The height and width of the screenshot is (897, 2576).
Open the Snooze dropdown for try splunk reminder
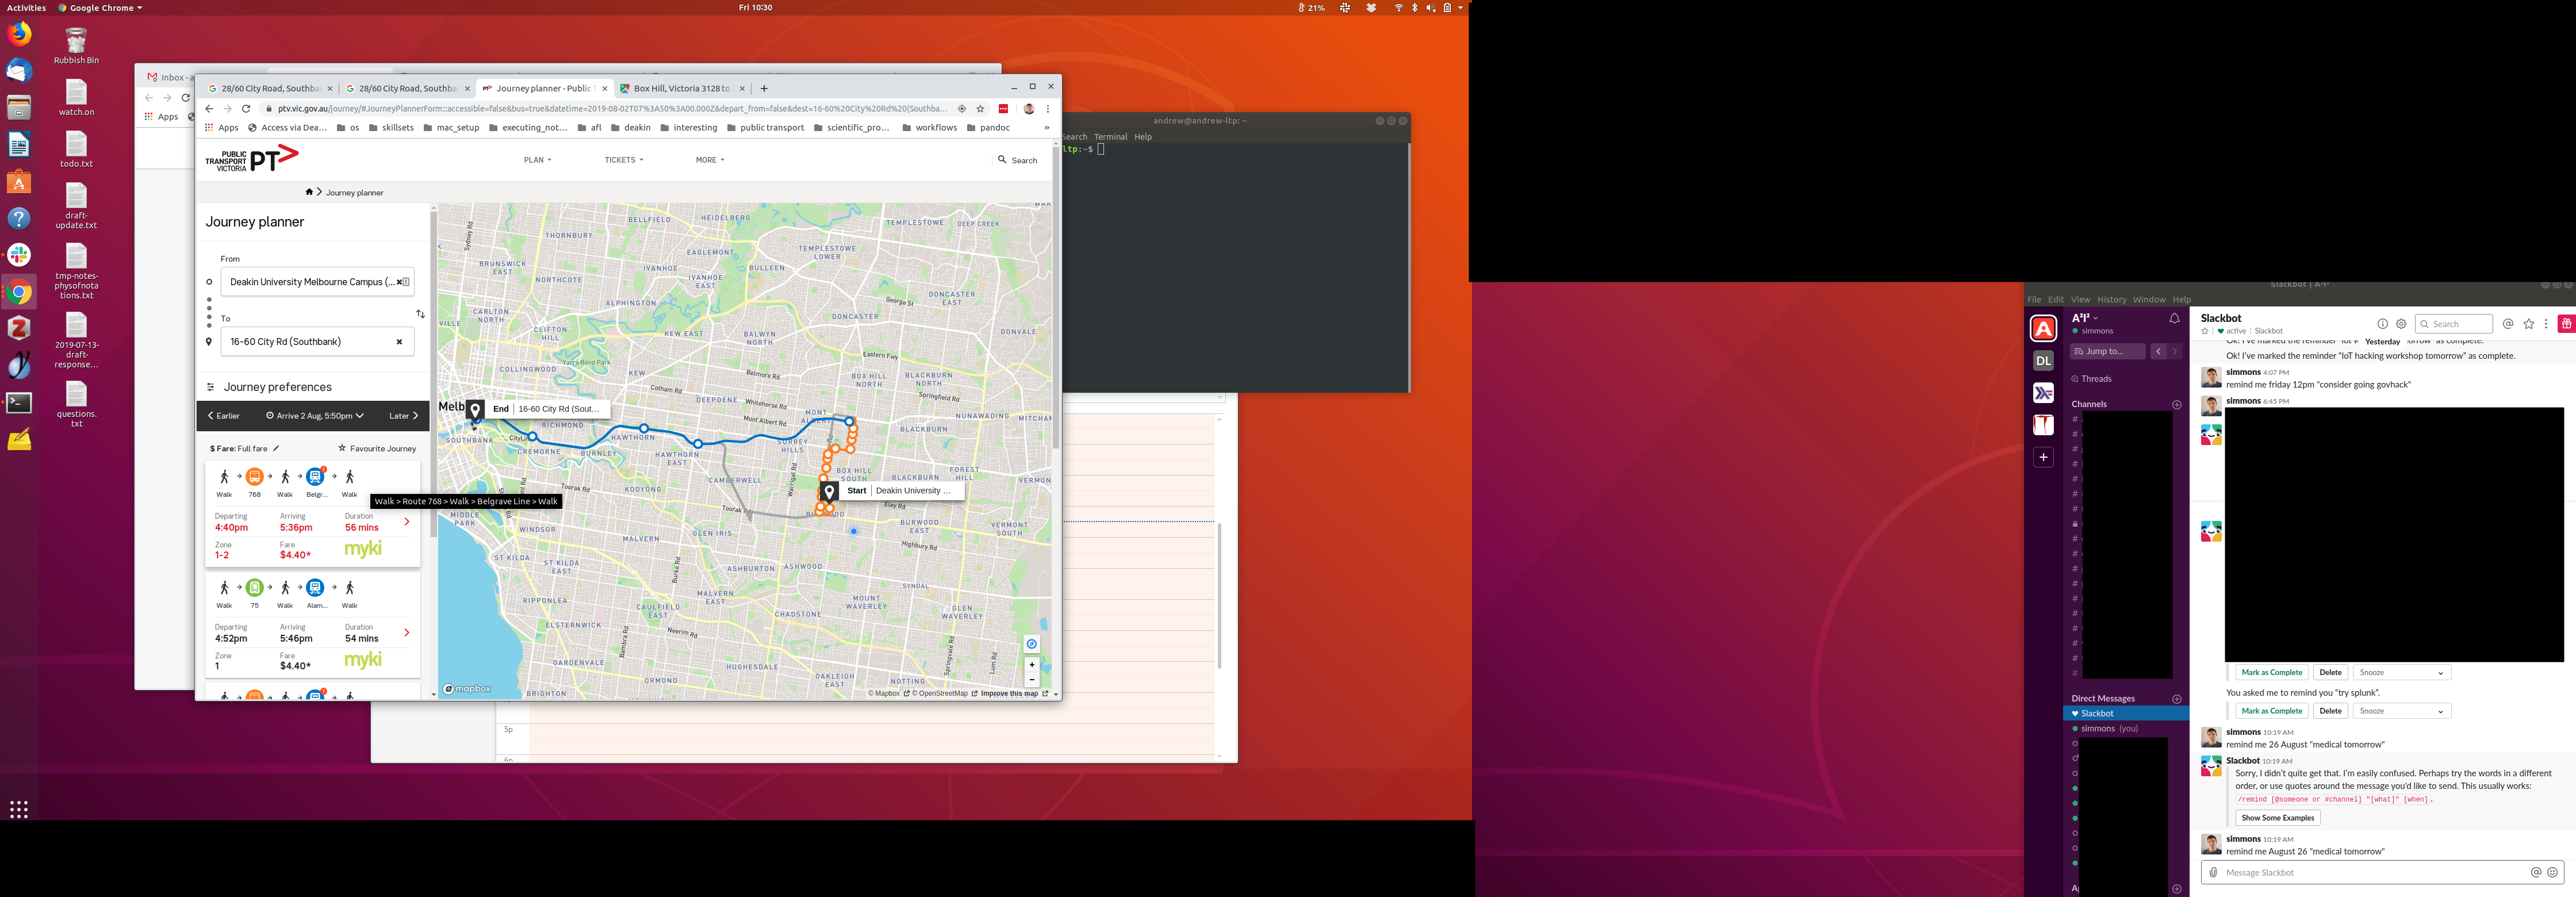coord(2401,711)
